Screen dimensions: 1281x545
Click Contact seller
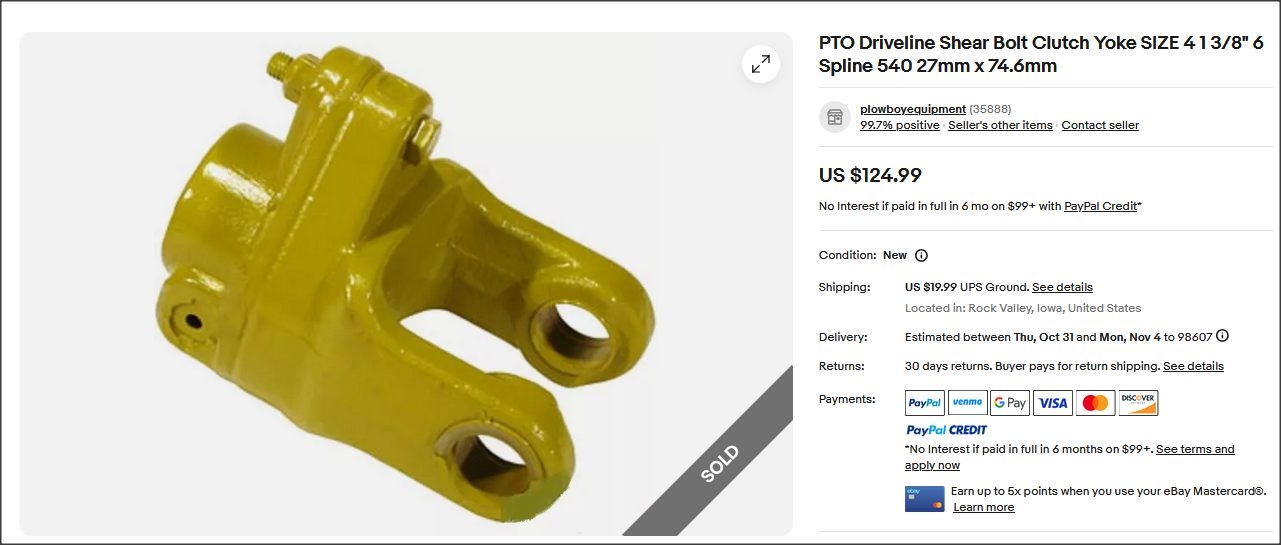pos(1100,125)
